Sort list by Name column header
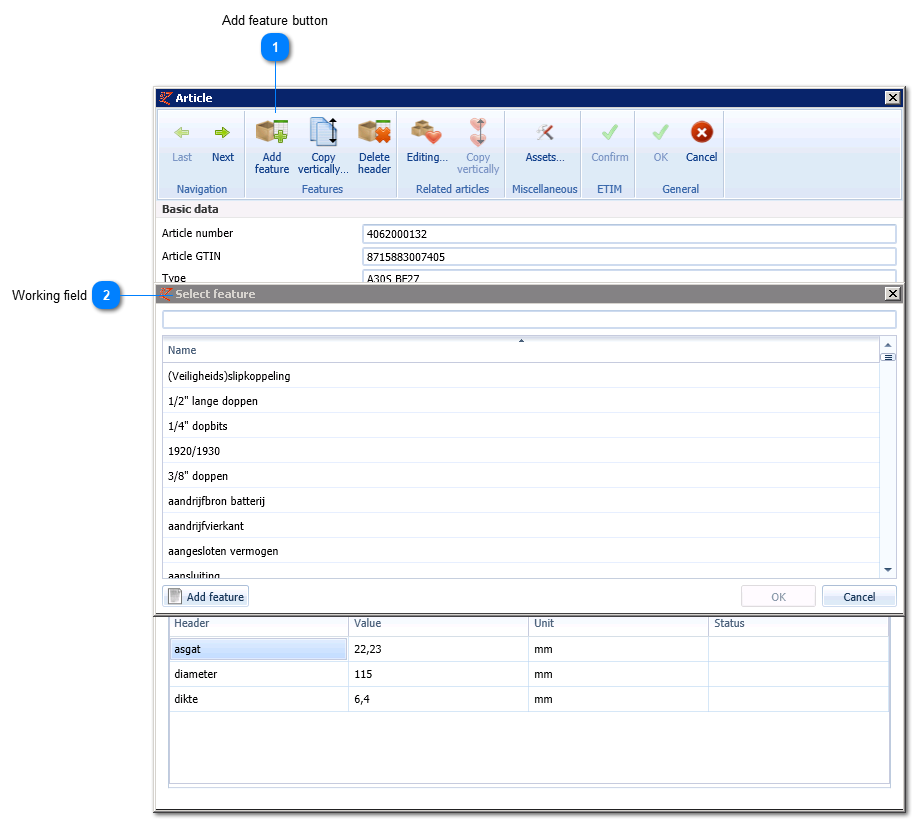919x822 pixels. 520,350
